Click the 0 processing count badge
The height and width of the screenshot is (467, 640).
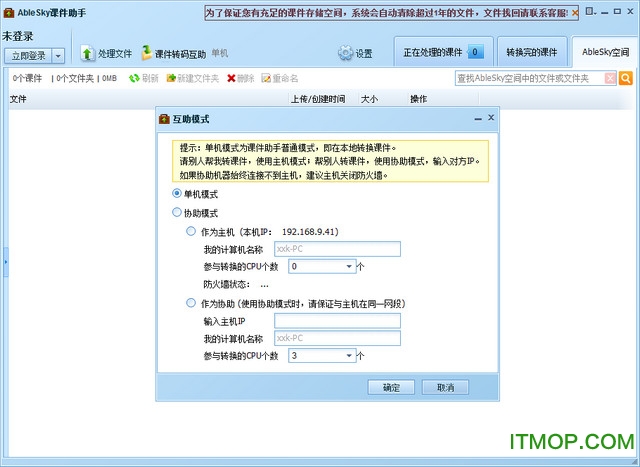point(475,52)
